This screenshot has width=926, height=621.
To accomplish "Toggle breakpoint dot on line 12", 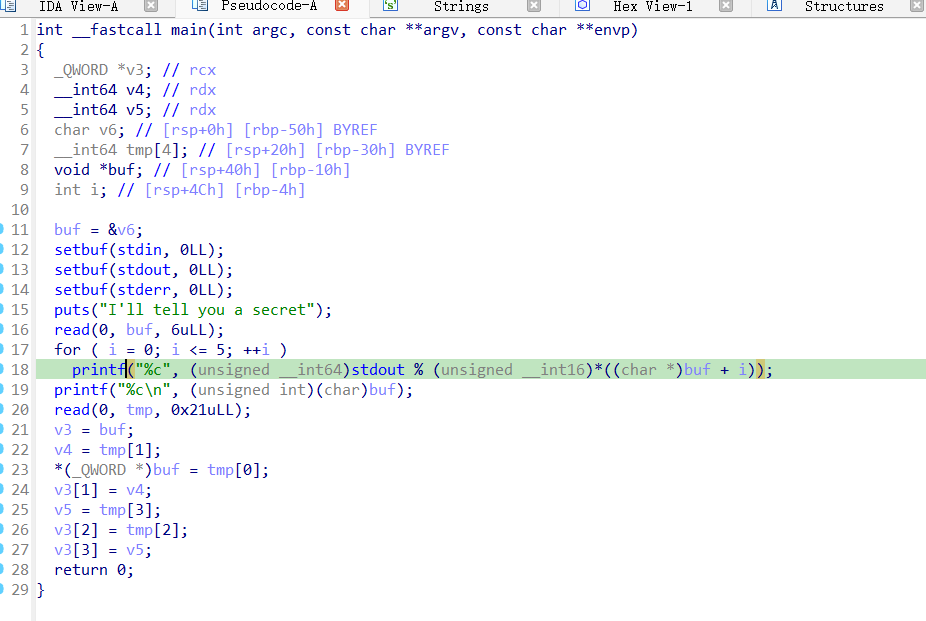I will click(2, 250).
